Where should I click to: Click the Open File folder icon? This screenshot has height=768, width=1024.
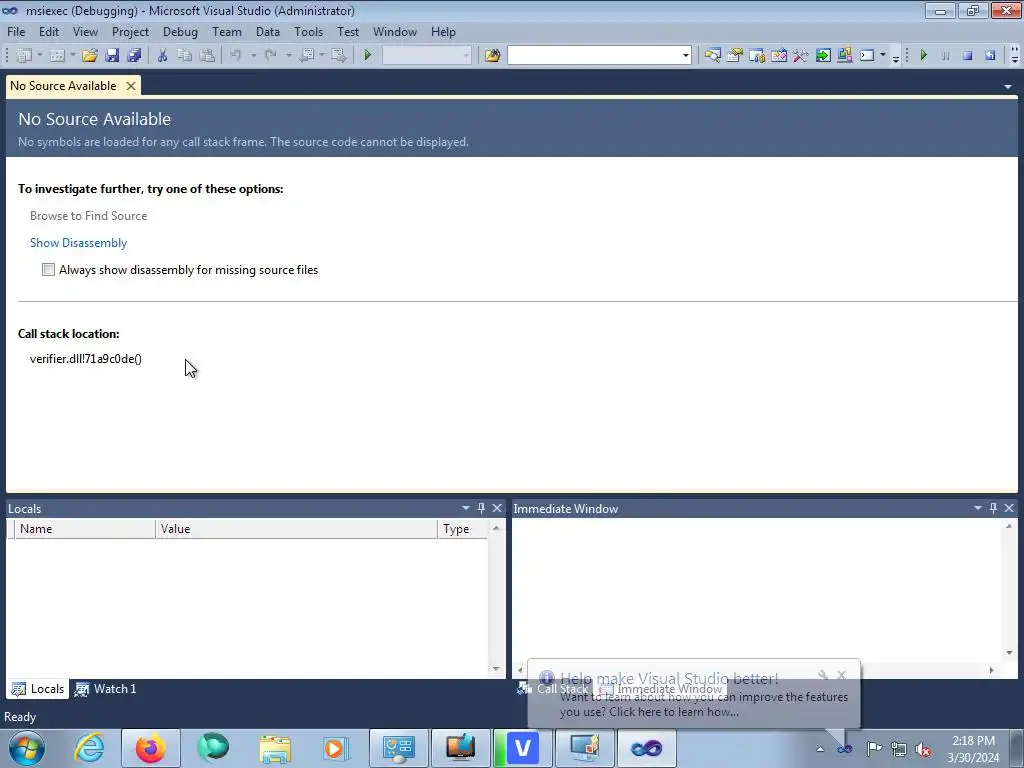coord(90,56)
